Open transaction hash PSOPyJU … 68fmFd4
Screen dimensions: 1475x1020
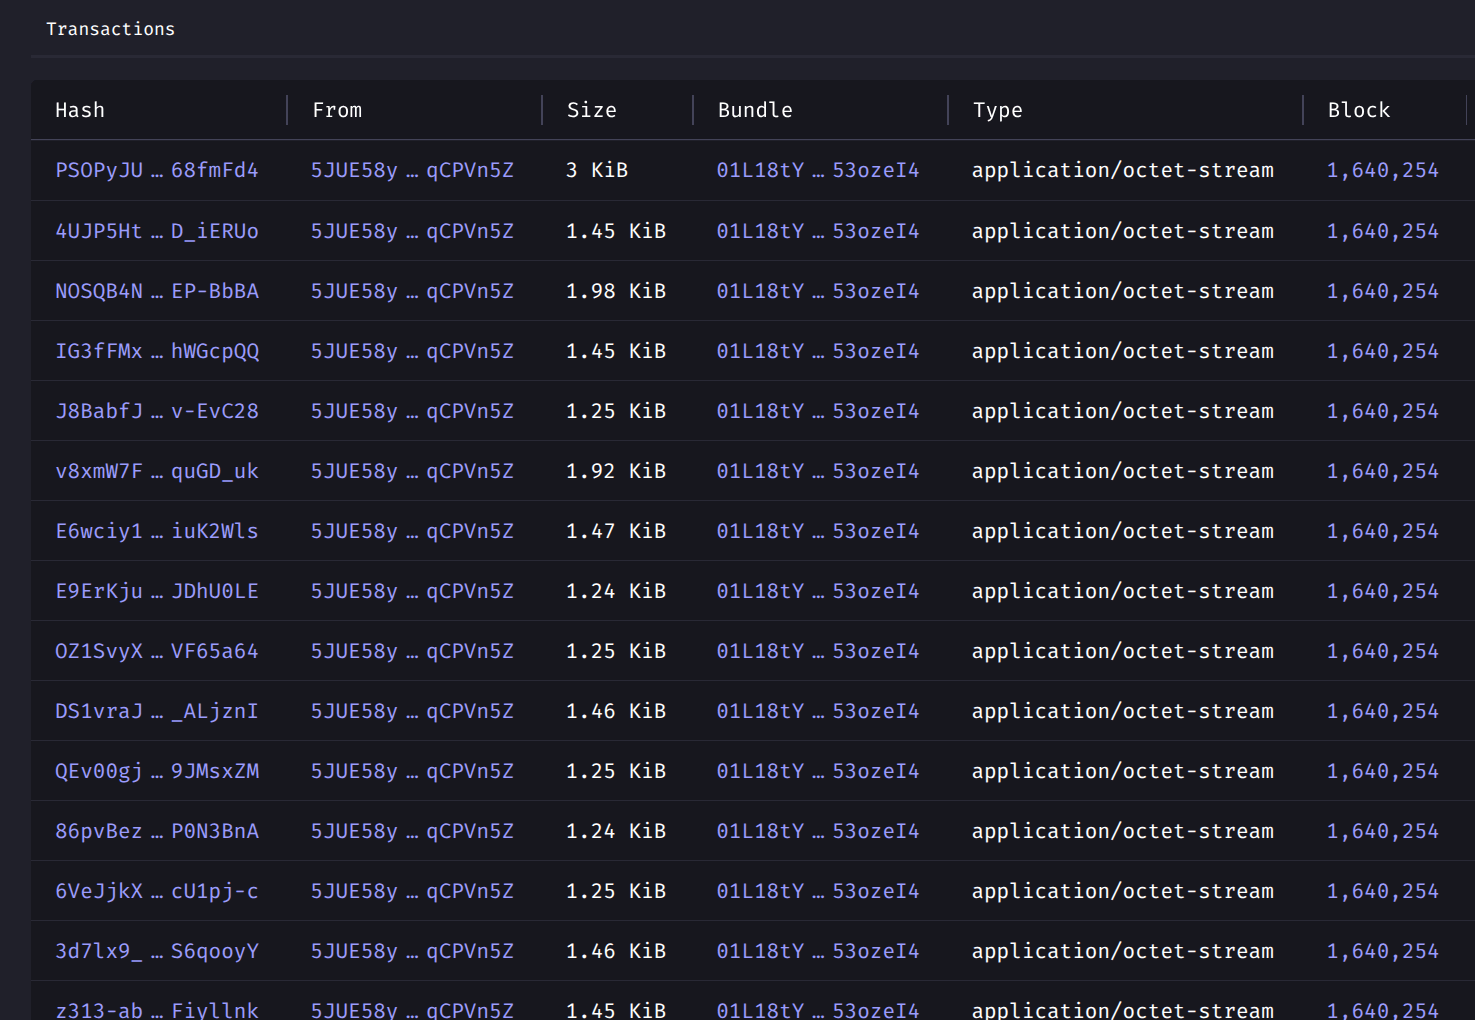pyautogui.click(x=157, y=170)
